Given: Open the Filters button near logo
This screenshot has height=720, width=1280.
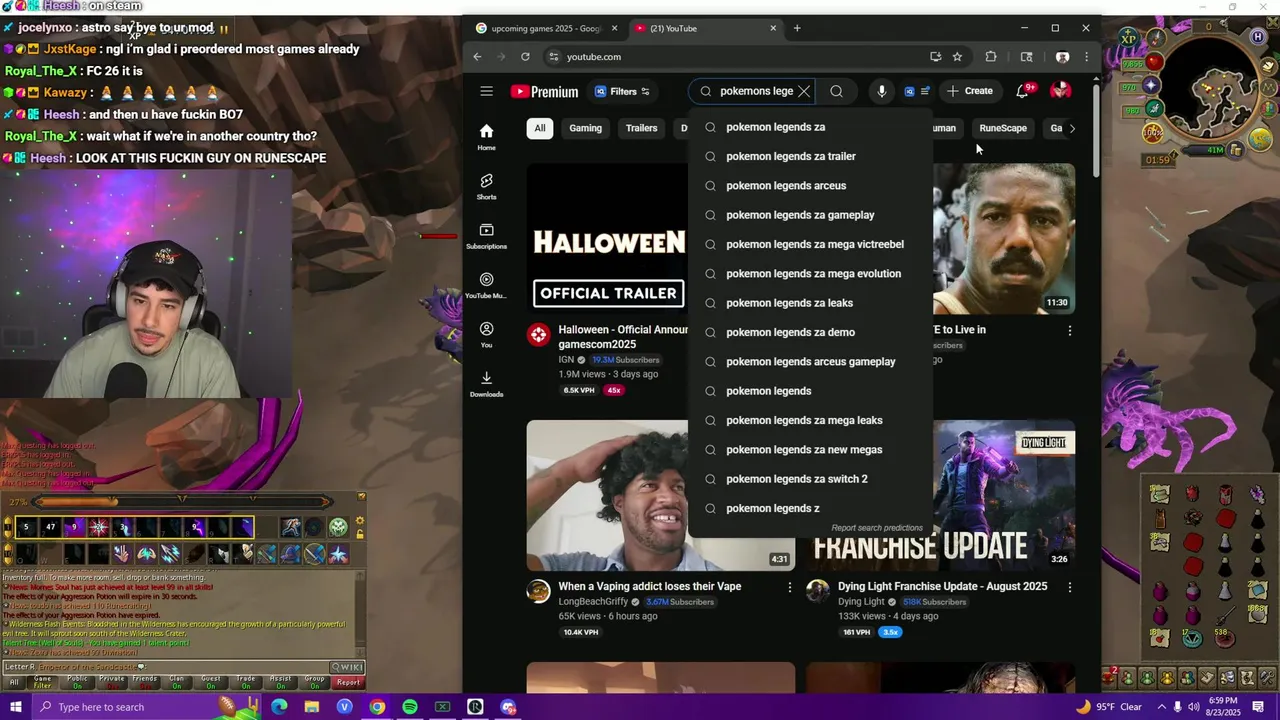Looking at the screenshot, I should pos(622,91).
